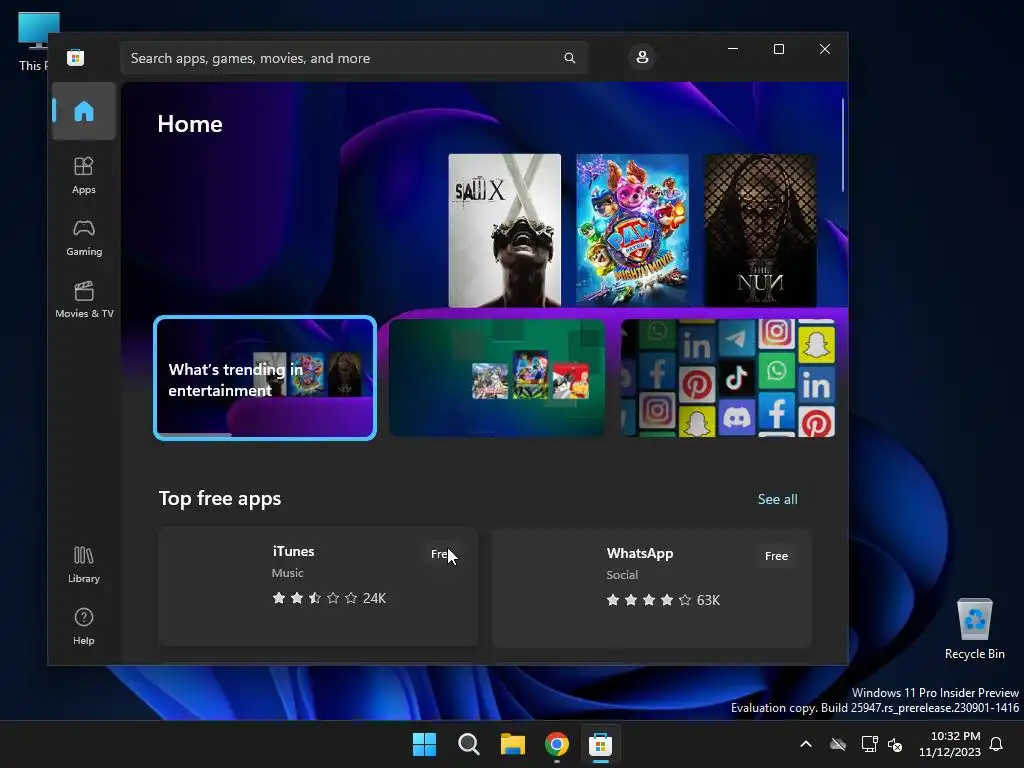The height and width of the screenshot is (768, 1024).
Task: Open the clock and date 10:32 PM
Action: (x=950, y=744)
